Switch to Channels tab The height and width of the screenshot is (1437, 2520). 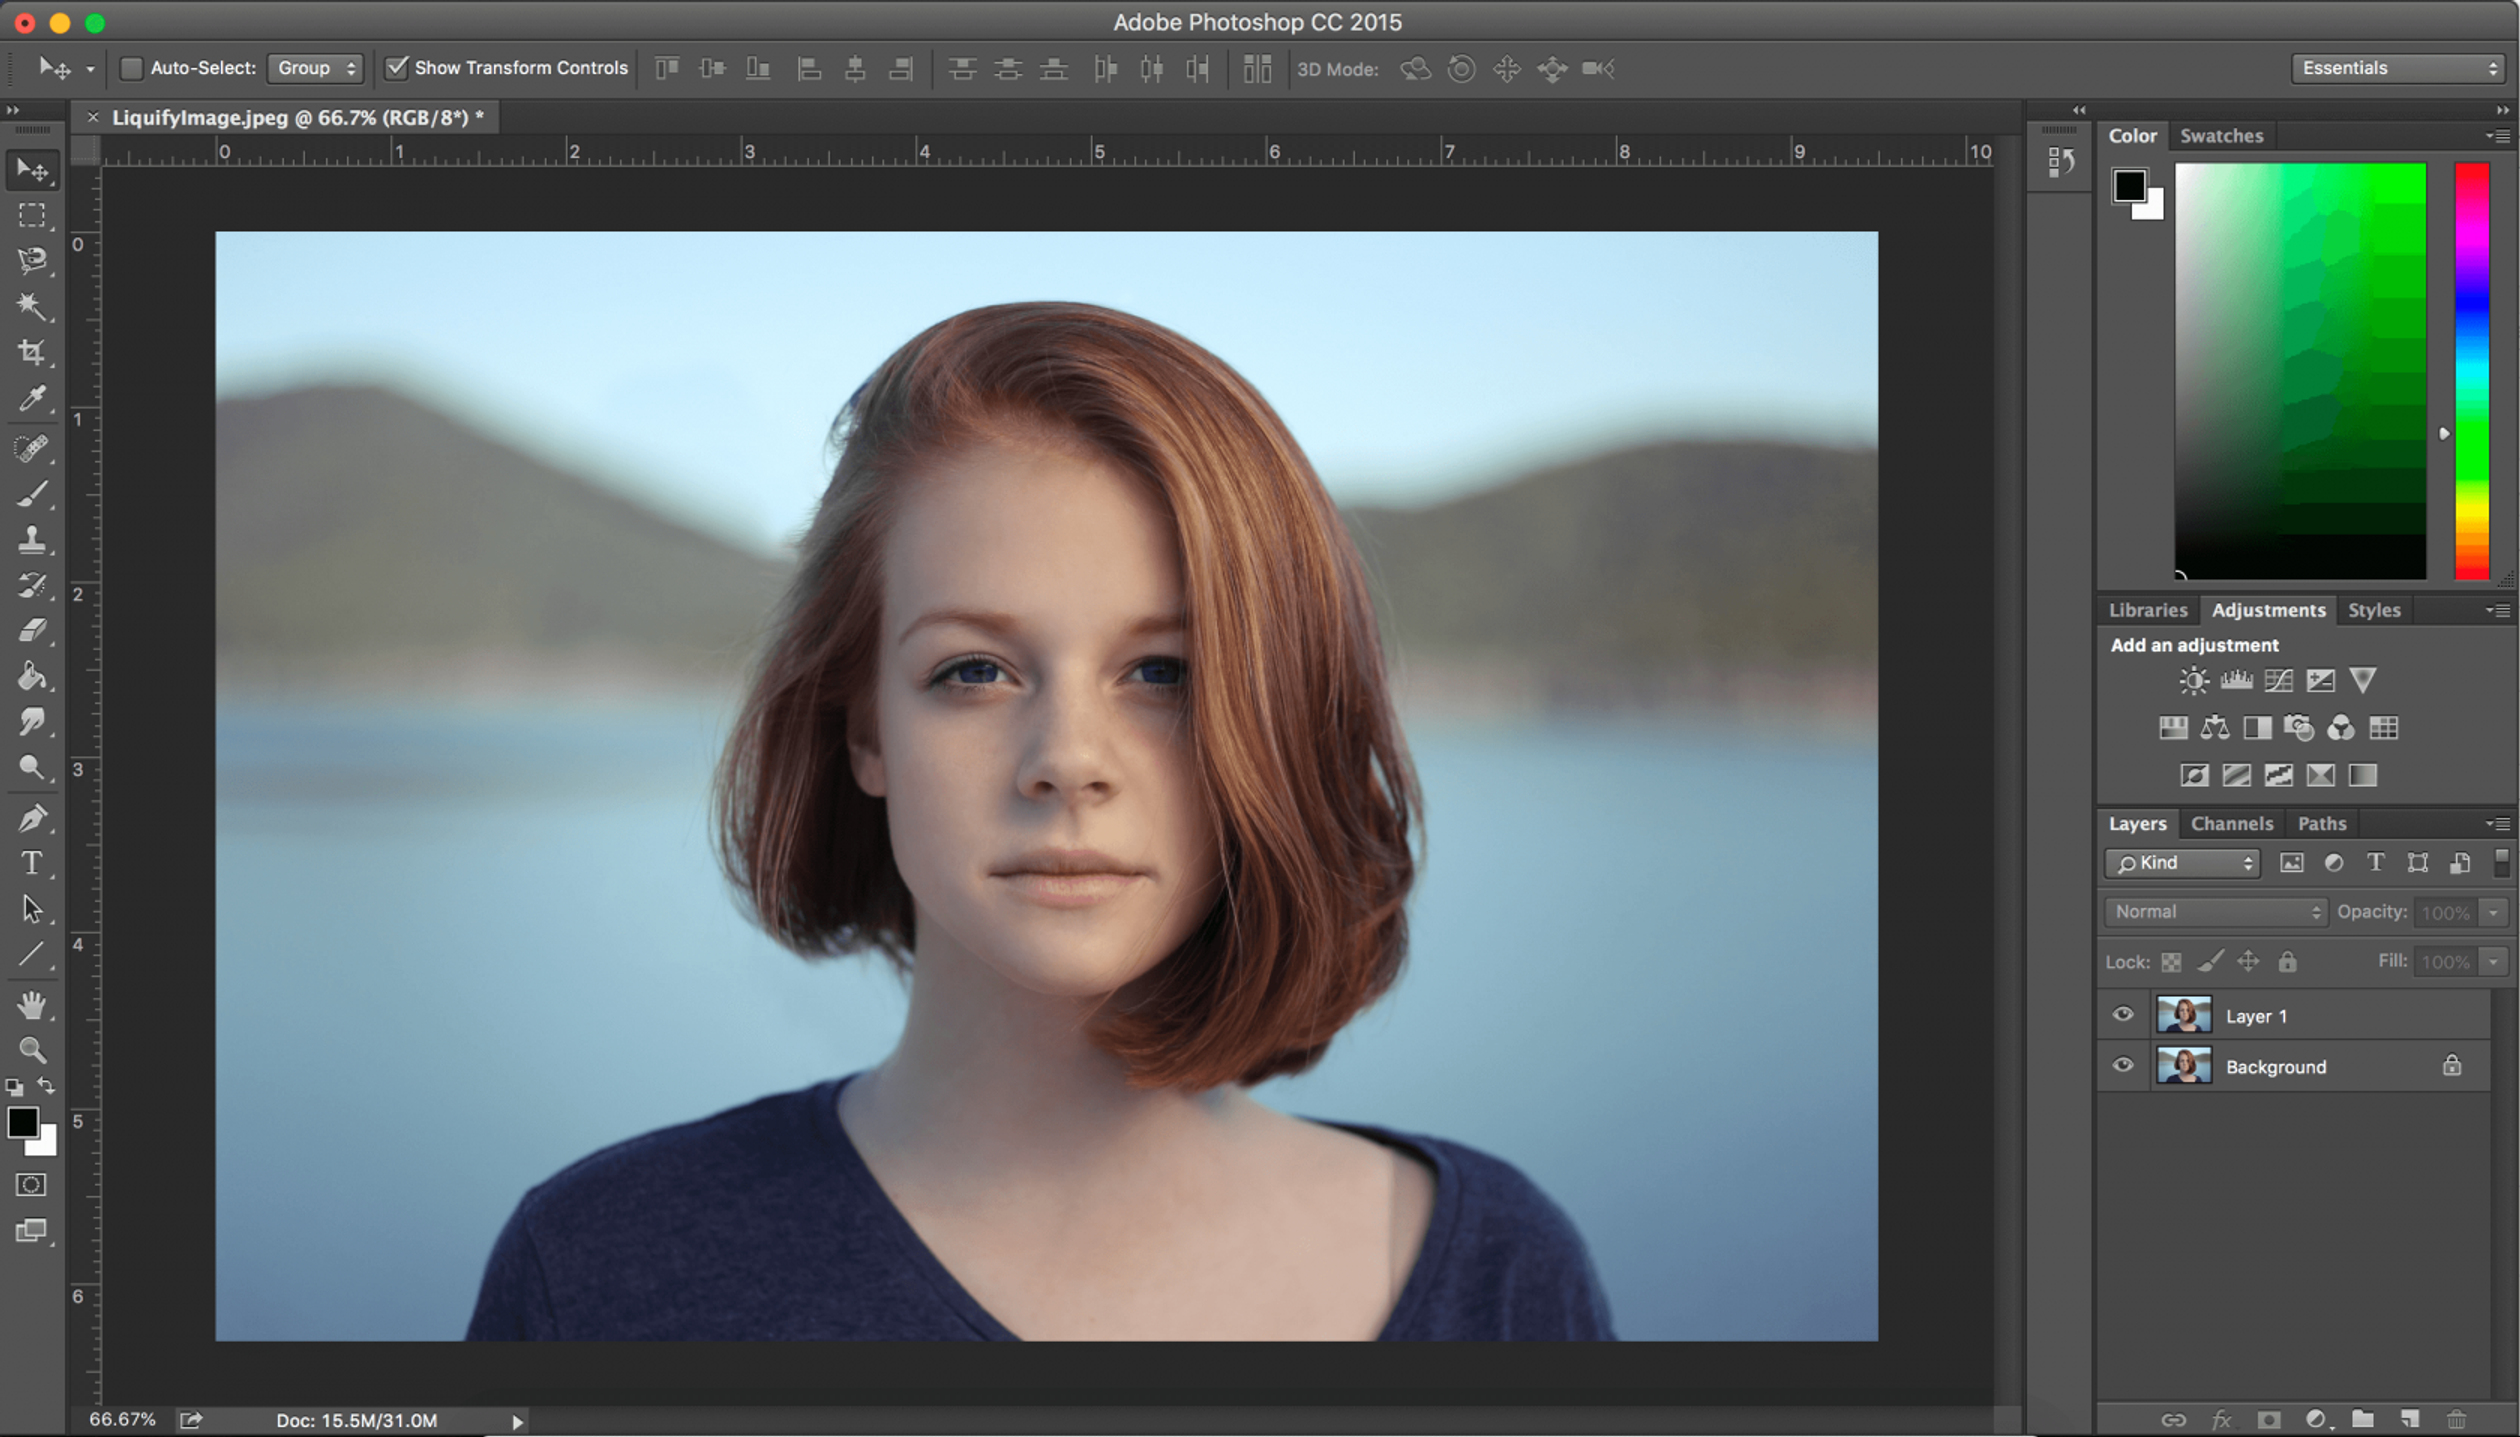coord(2231,822)
